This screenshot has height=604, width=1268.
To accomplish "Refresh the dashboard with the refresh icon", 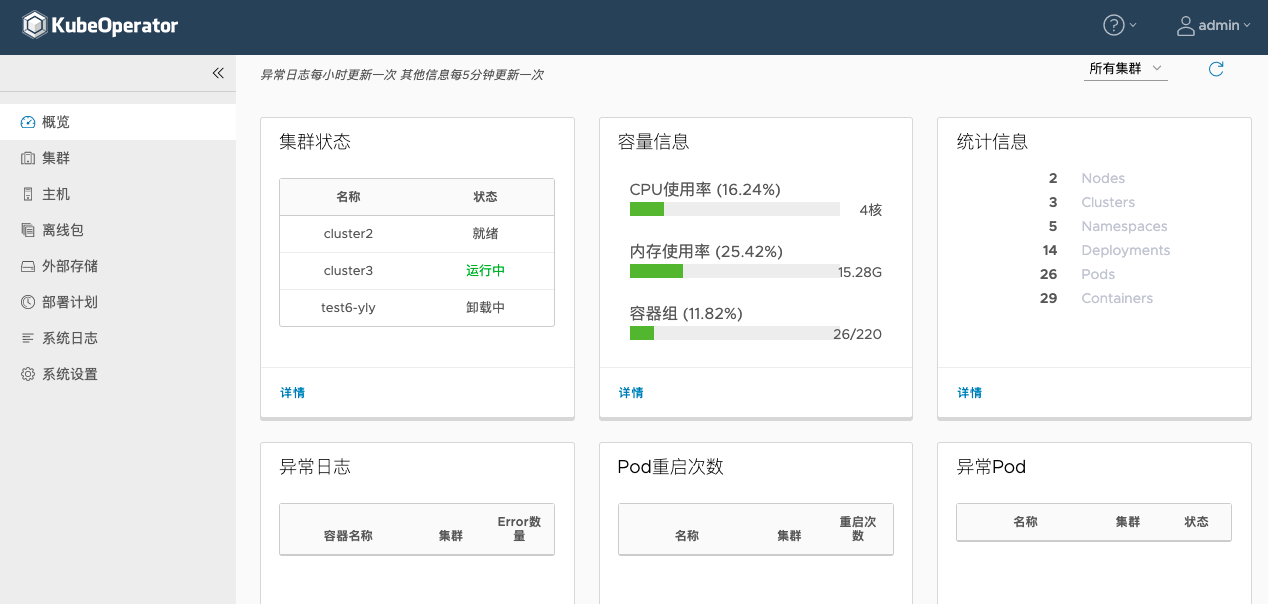I will [1216, 70].
